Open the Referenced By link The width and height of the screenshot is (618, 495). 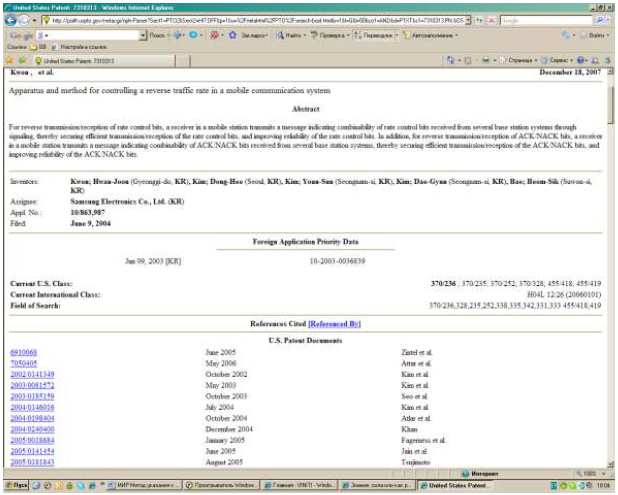point(335,325)
